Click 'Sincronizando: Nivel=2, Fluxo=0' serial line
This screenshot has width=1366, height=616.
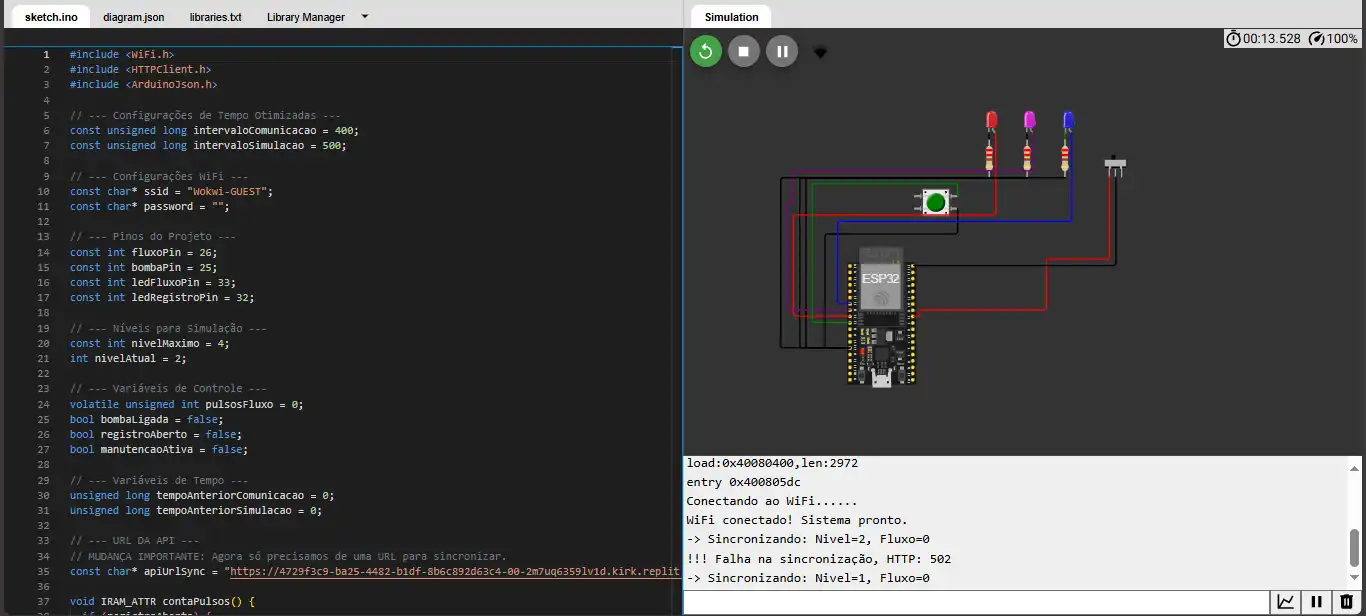[808, 539]
